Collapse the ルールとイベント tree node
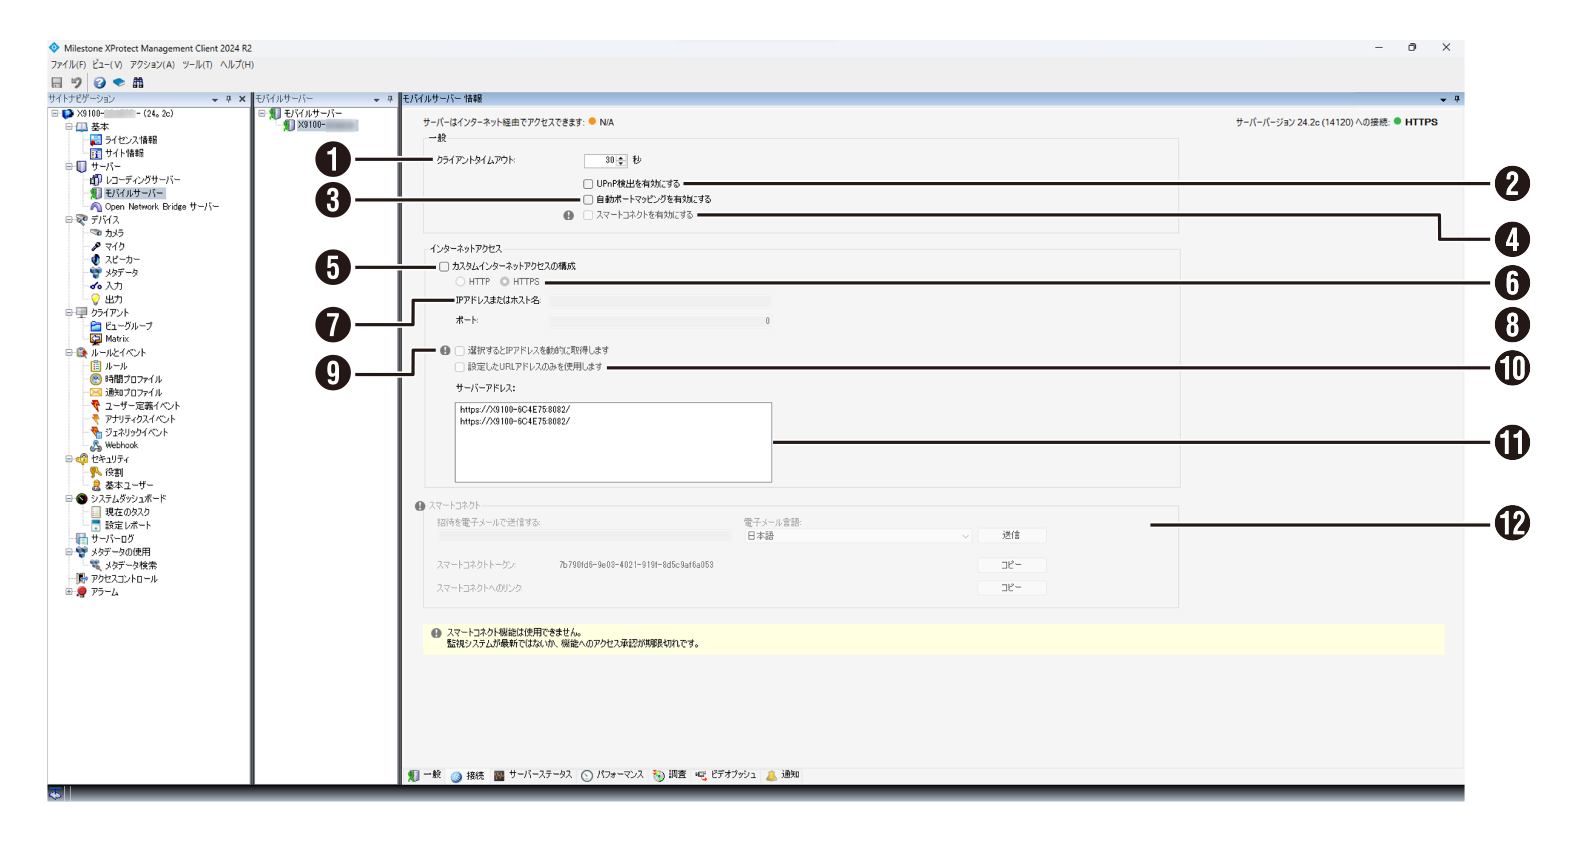This screenshot has width=1594, height=841. (69, 352)
